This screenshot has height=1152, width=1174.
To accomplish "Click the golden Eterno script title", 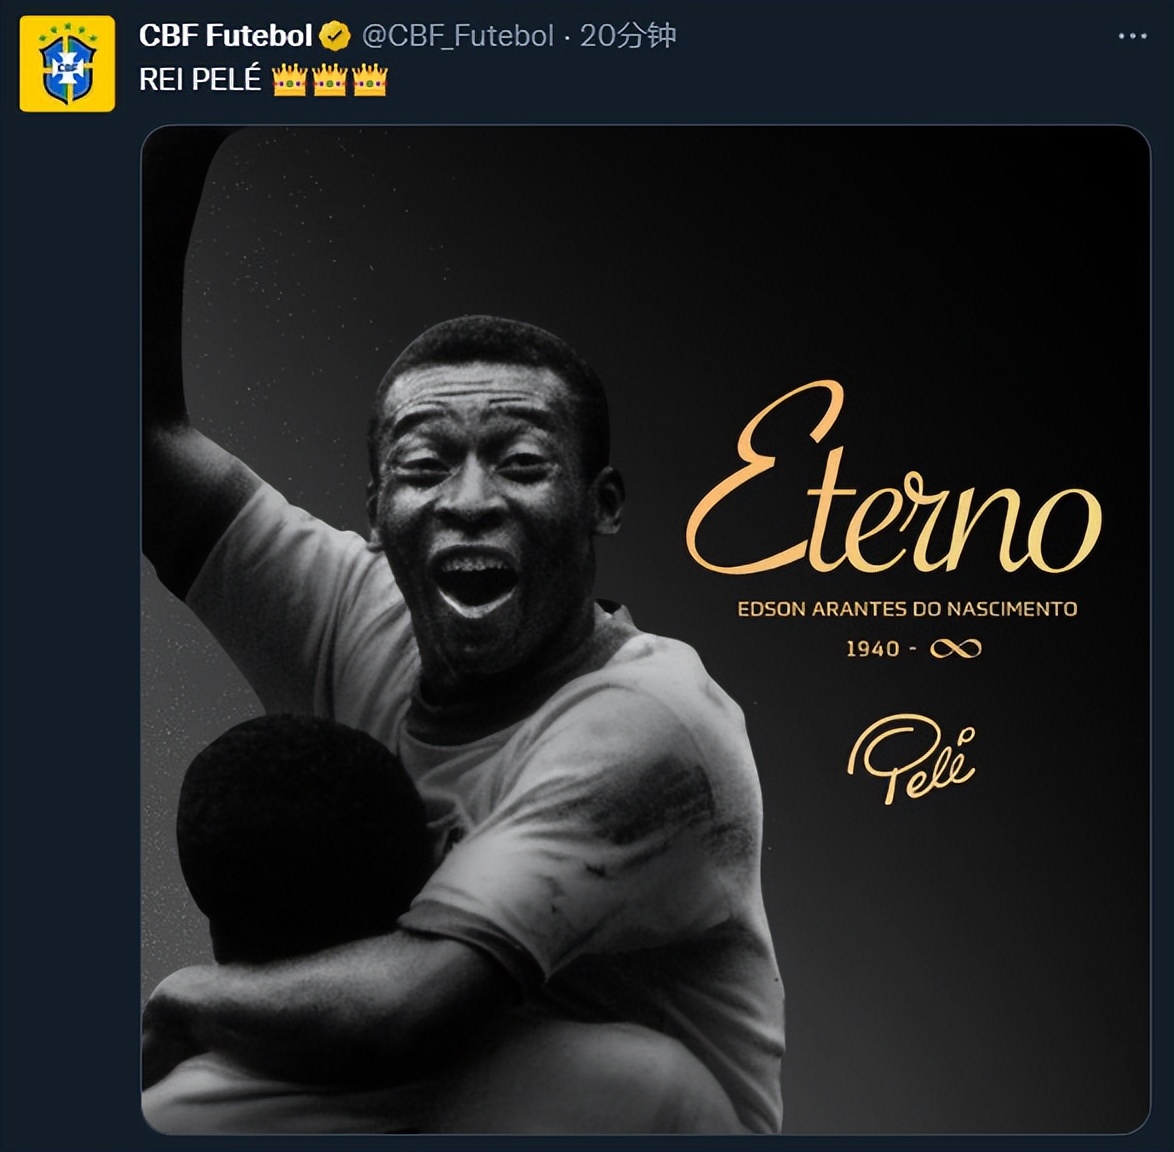I will (x=893, y=487).
